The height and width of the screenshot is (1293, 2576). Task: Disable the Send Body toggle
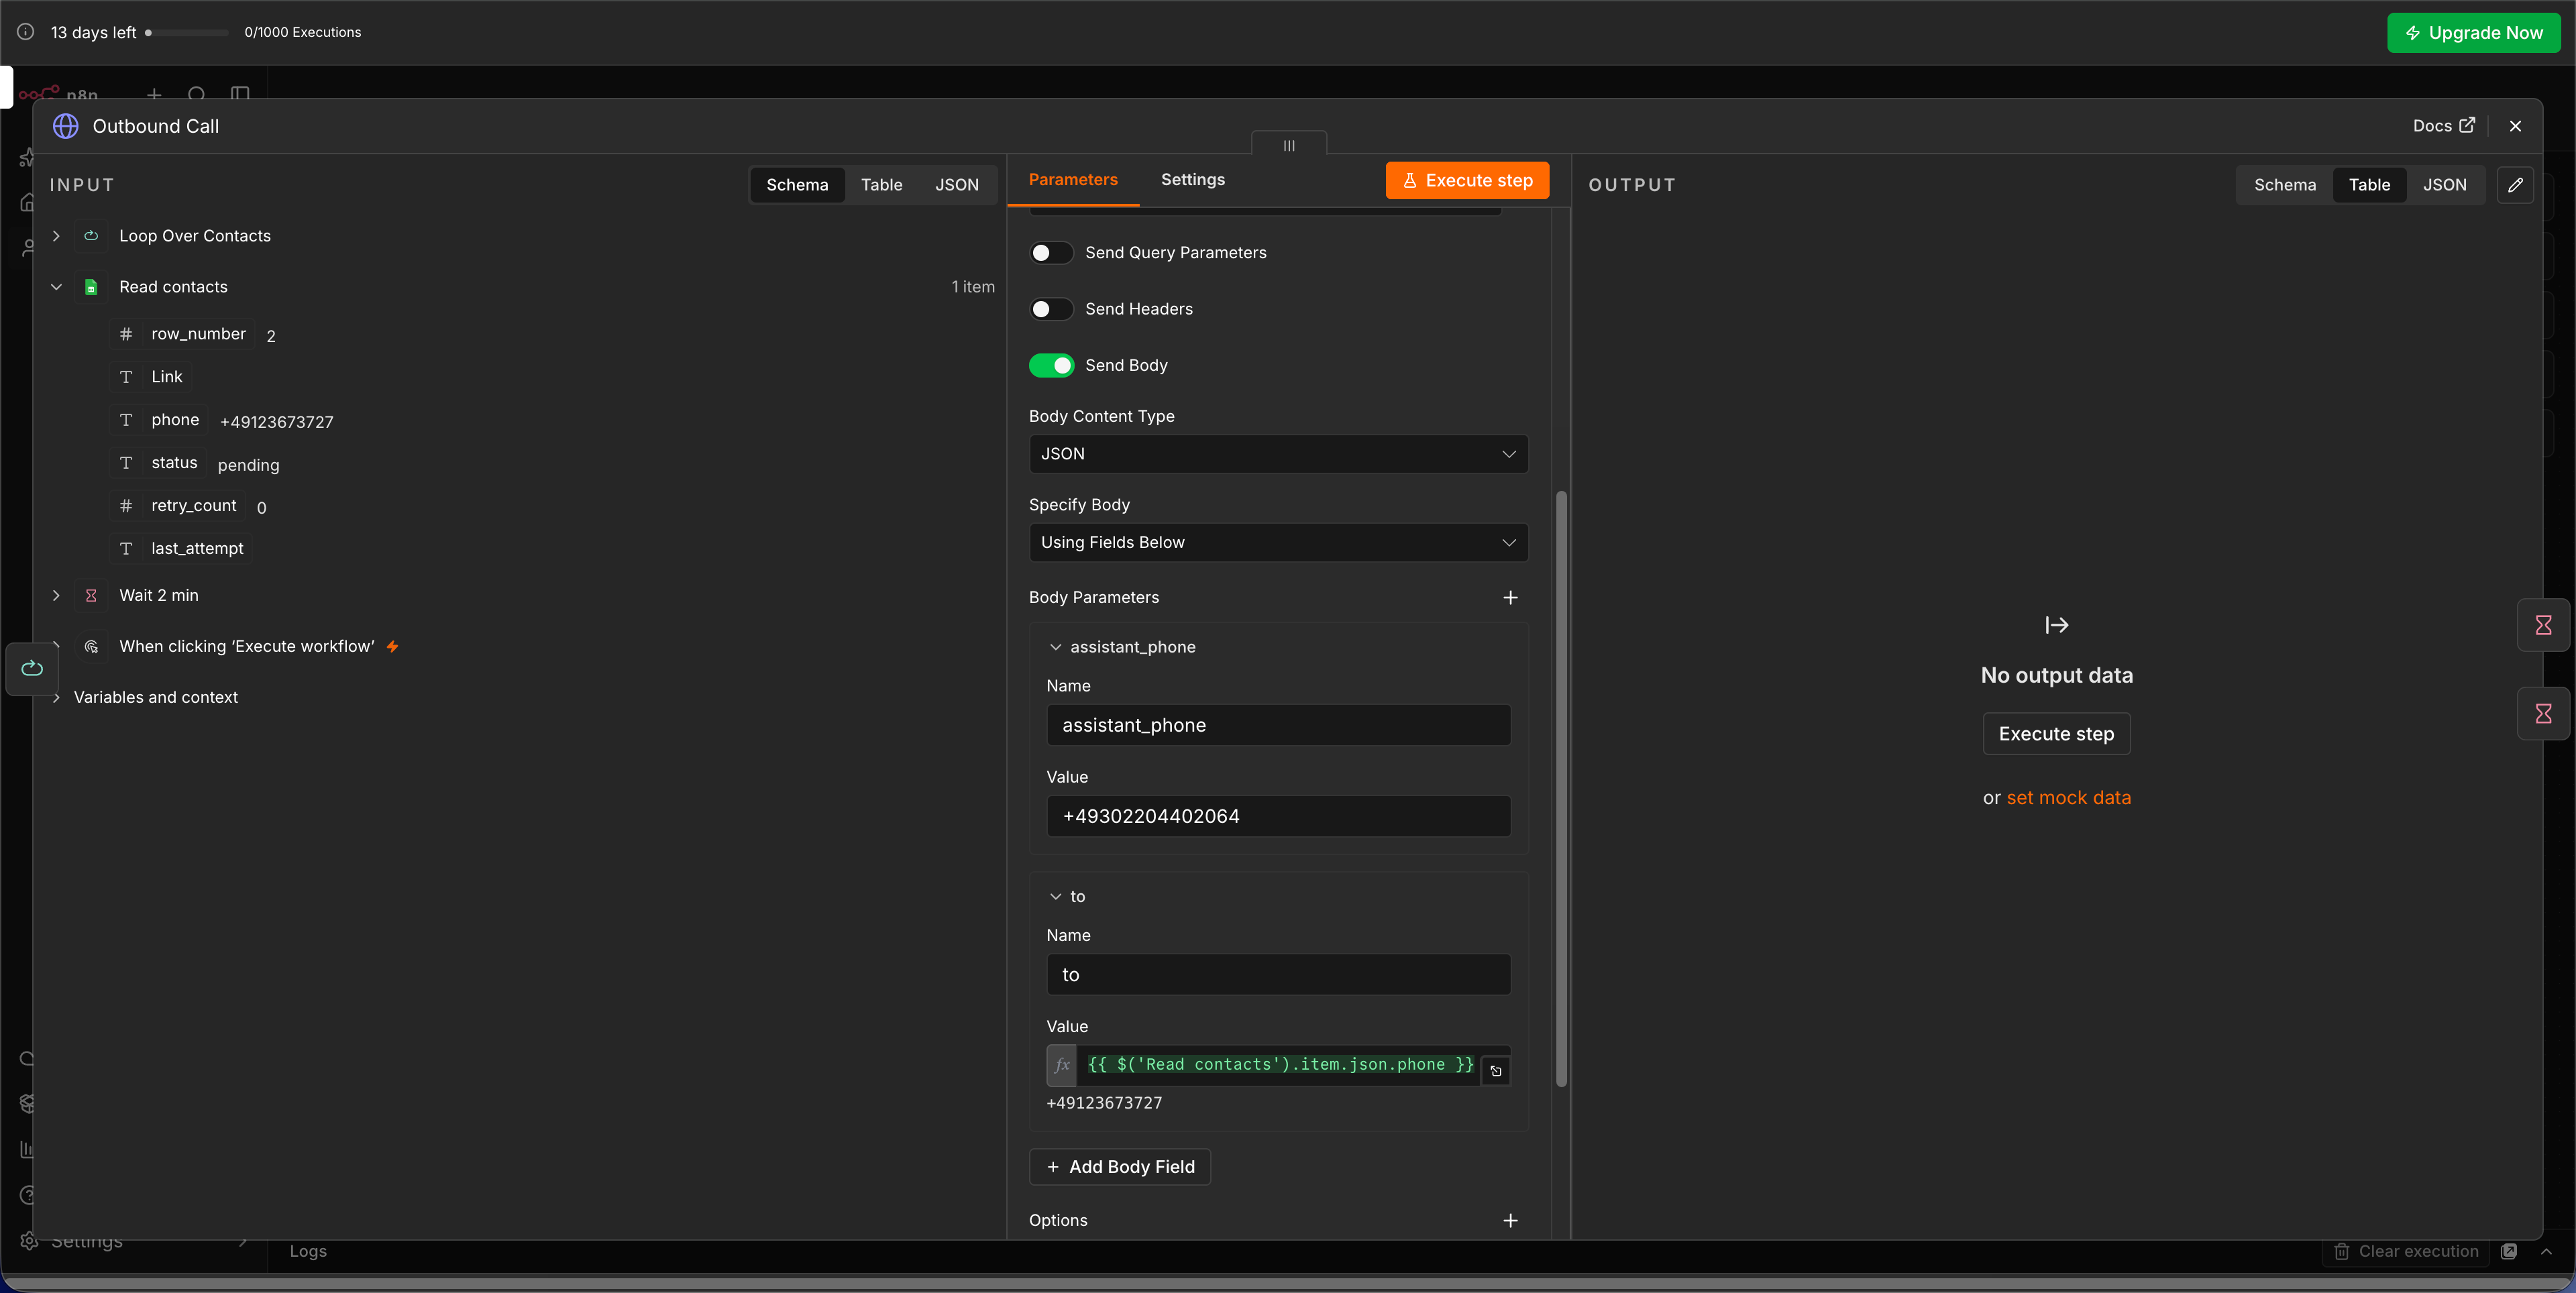pos(1051,366)
